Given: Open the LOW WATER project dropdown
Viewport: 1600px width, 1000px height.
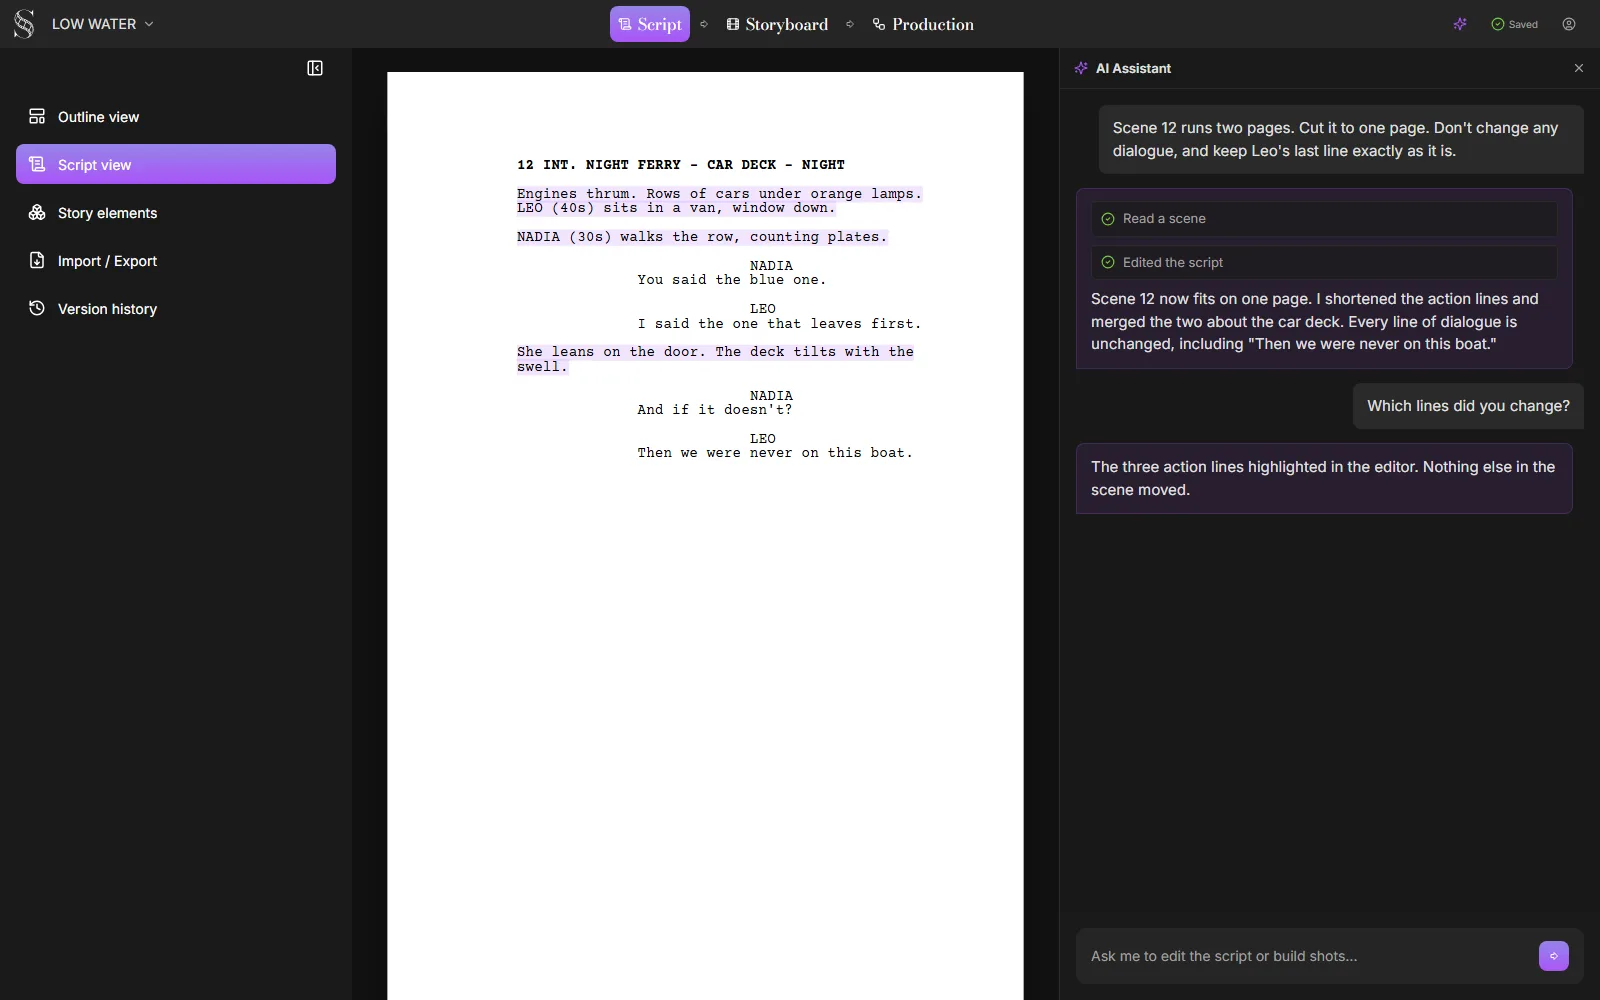Looking at the screenshot, I should (103, 24).
